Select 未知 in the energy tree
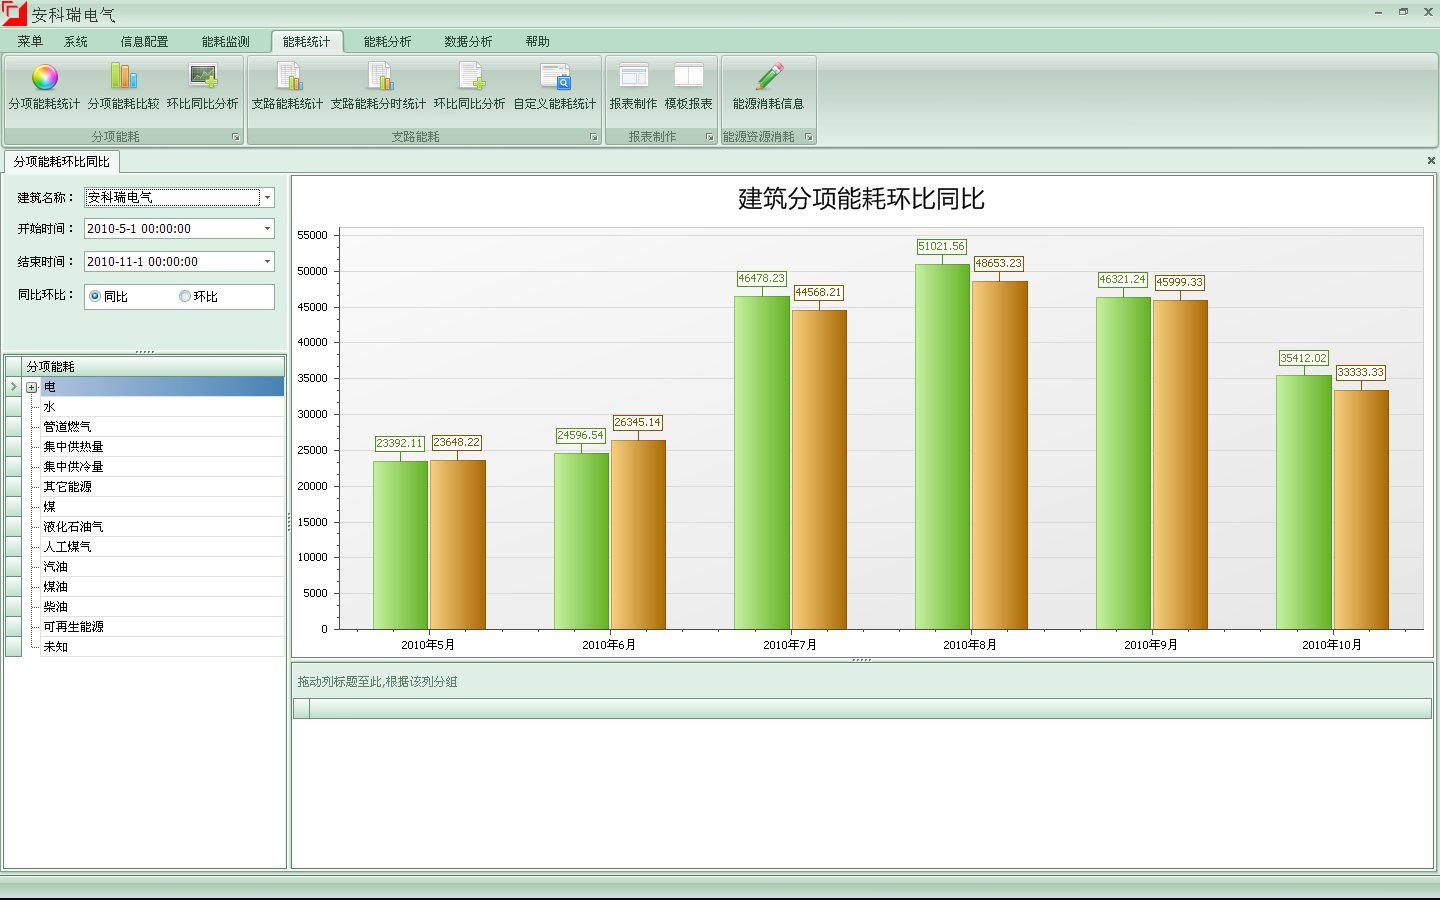1440x900 pixels. [55, 647]
